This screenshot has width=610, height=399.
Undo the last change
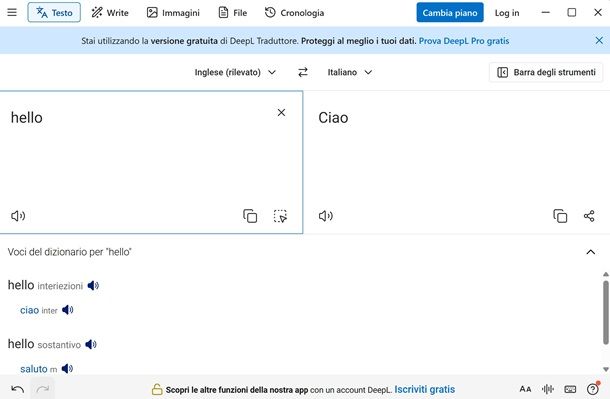[18, 389]
